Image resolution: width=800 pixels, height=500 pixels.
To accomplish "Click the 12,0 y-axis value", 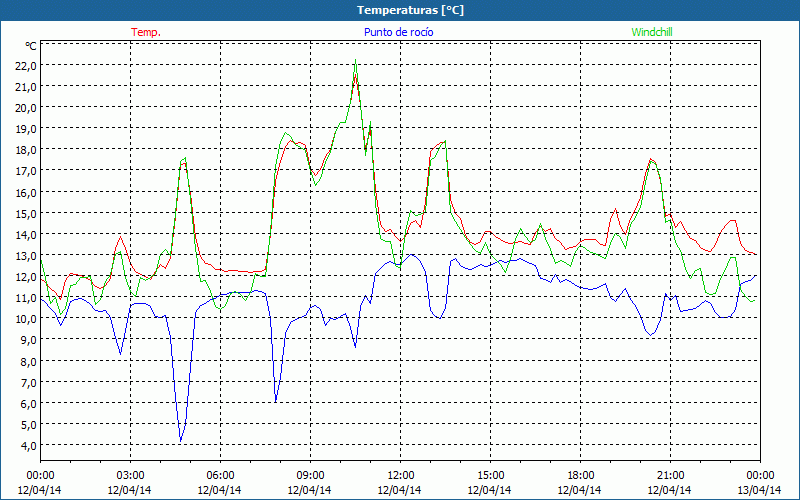I will pyautogui.click(x=26, y=277).
